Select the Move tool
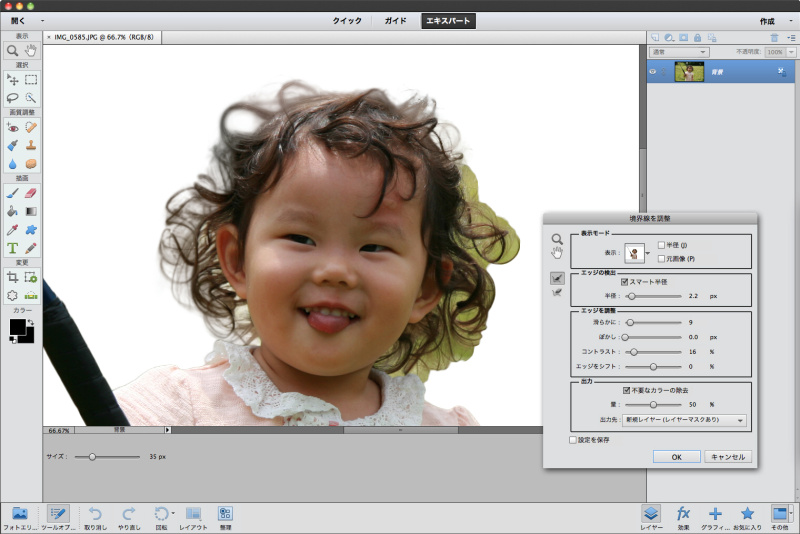 12,80
